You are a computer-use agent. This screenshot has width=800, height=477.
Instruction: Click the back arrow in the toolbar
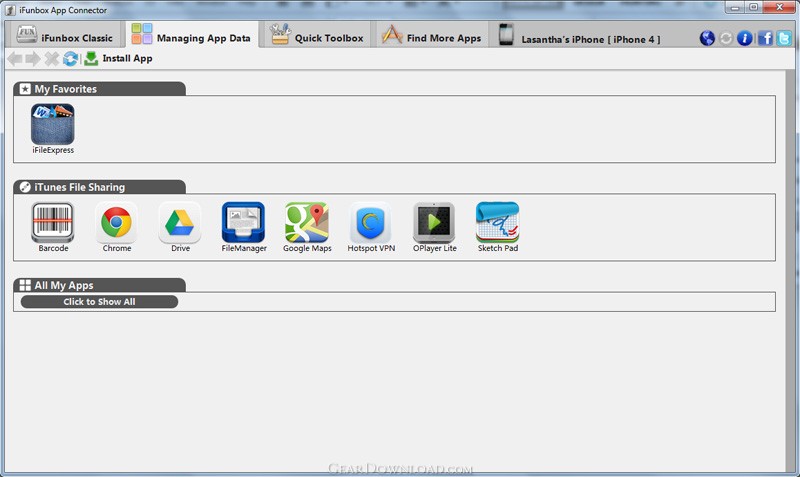tap(15, 59)
